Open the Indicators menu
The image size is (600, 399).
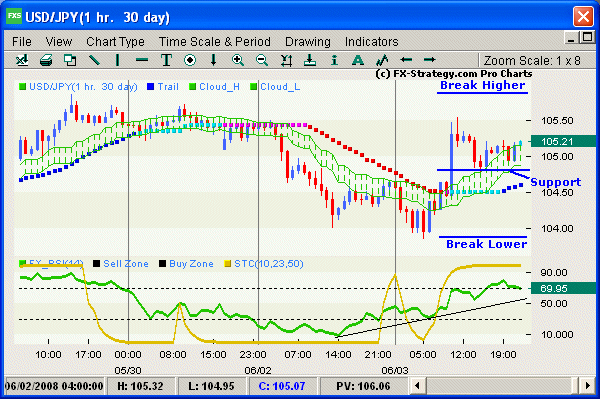click(x=371, y=41)
